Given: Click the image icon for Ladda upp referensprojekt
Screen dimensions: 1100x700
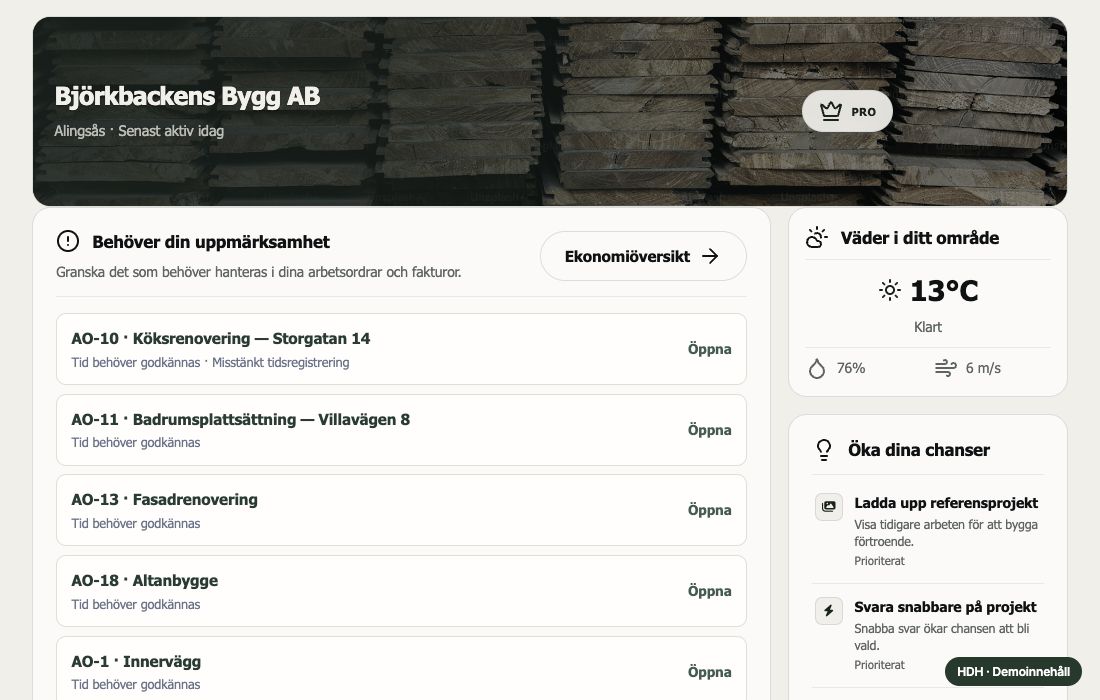Looking at the screenshot, I should pos(829,506).
